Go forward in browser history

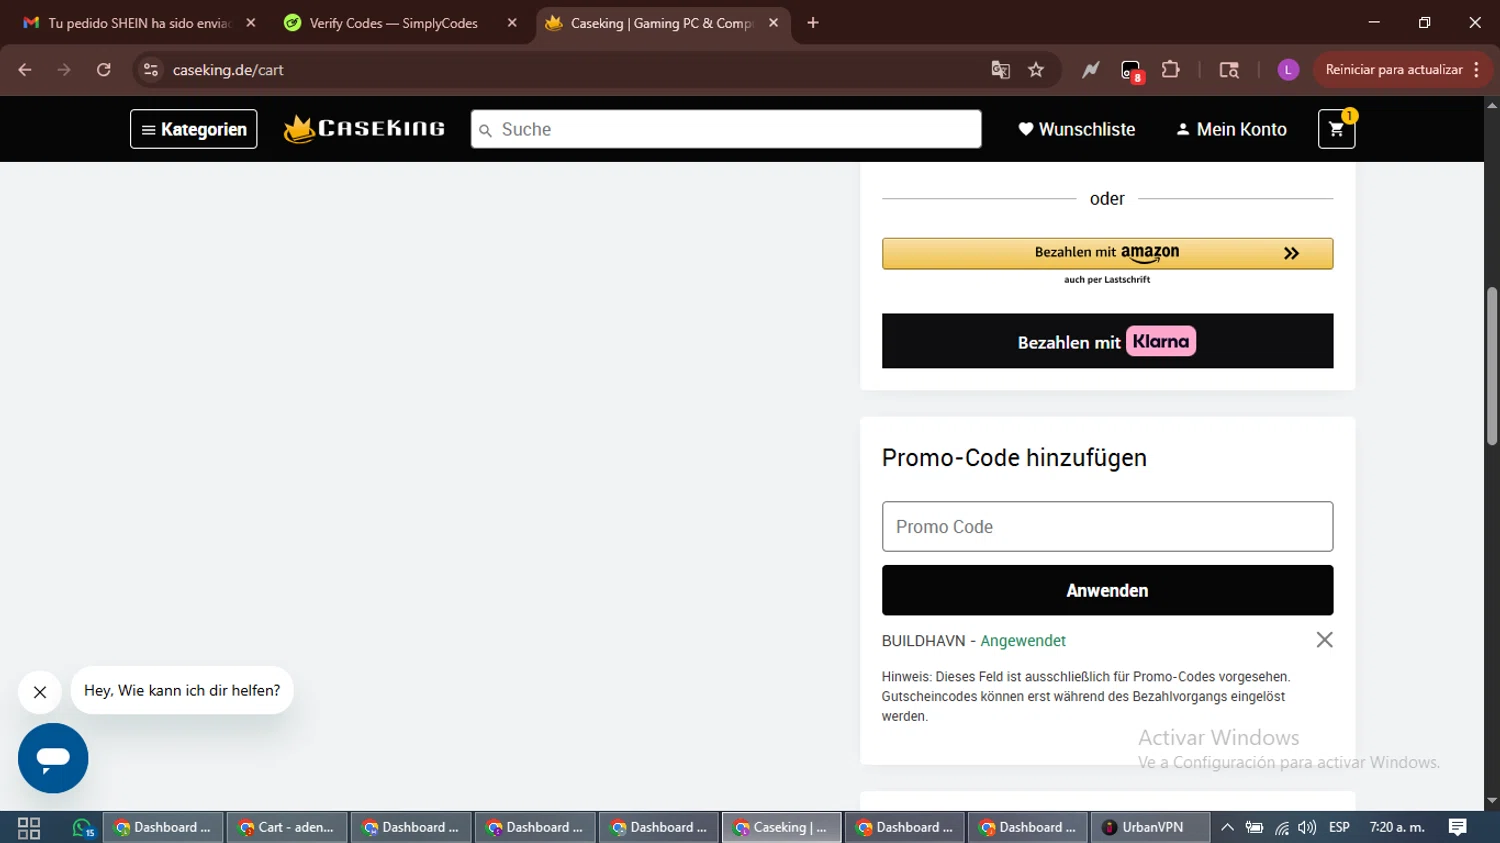point(64,70)
